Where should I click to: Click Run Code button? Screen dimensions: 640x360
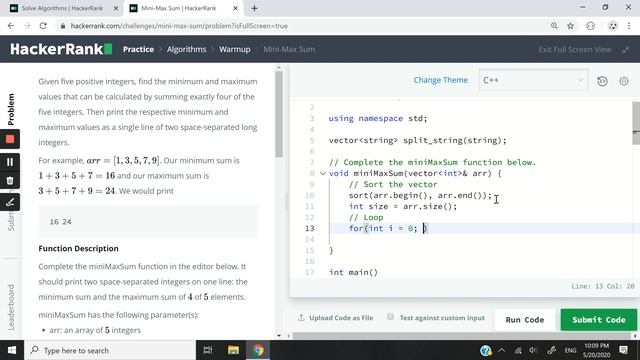pyautogui.click(x=524, y=320)
